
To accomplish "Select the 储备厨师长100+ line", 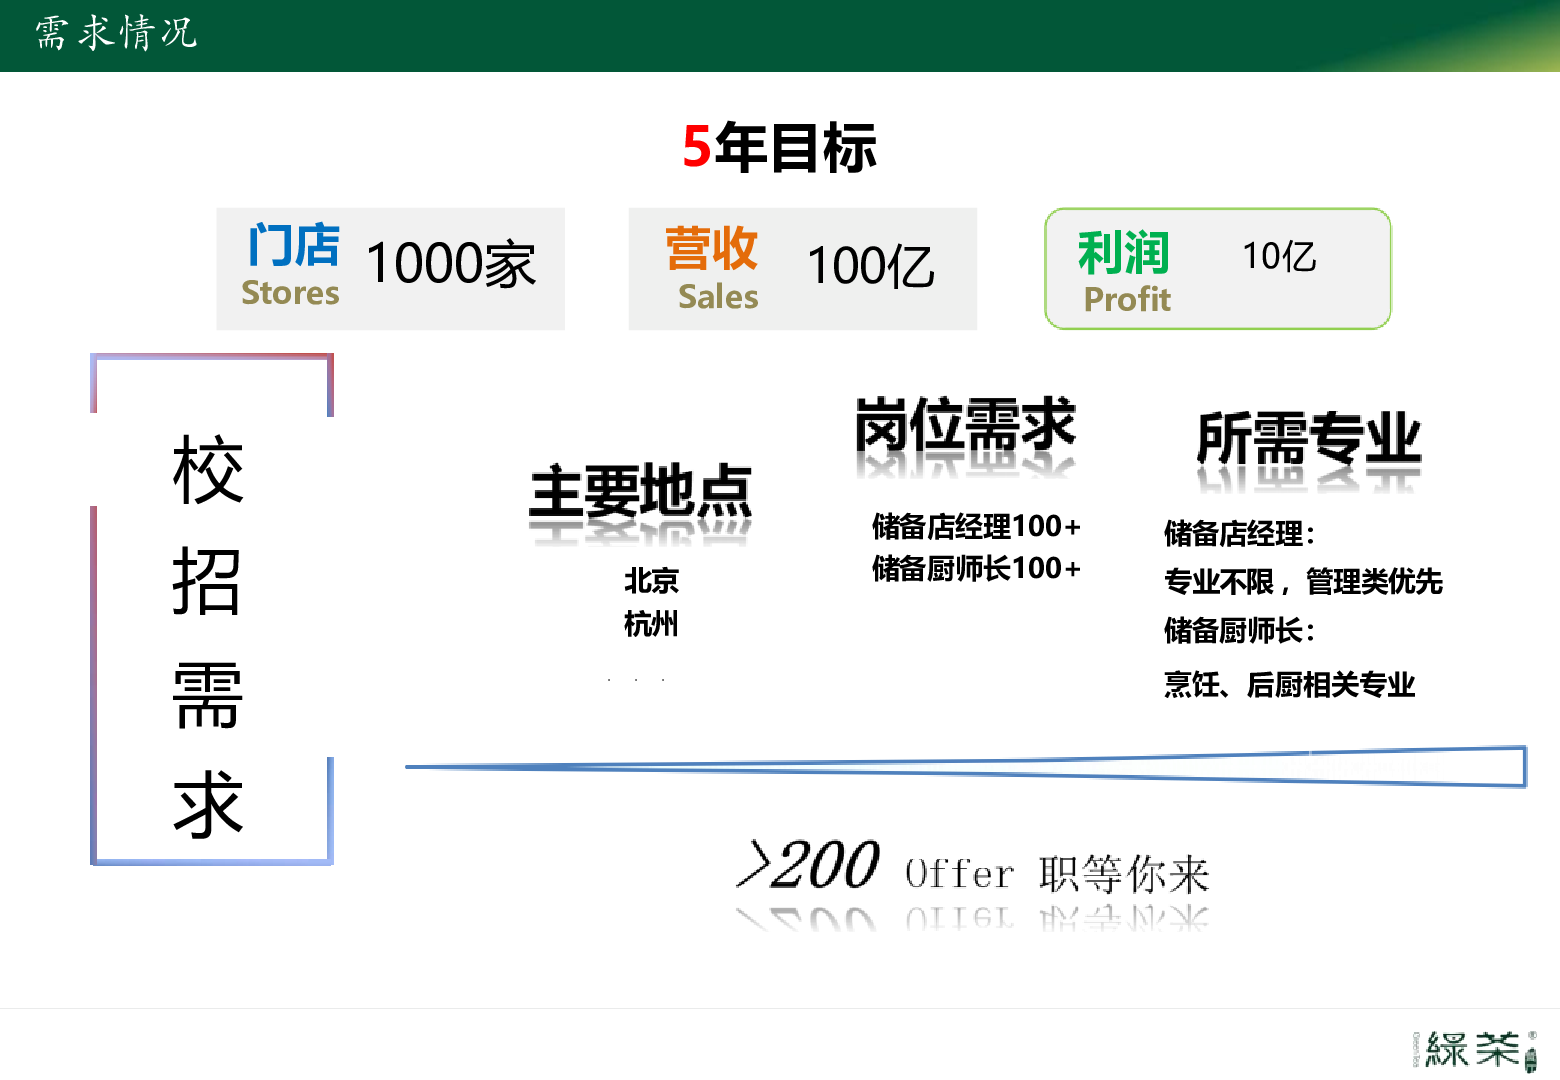I will click(976, 568).
